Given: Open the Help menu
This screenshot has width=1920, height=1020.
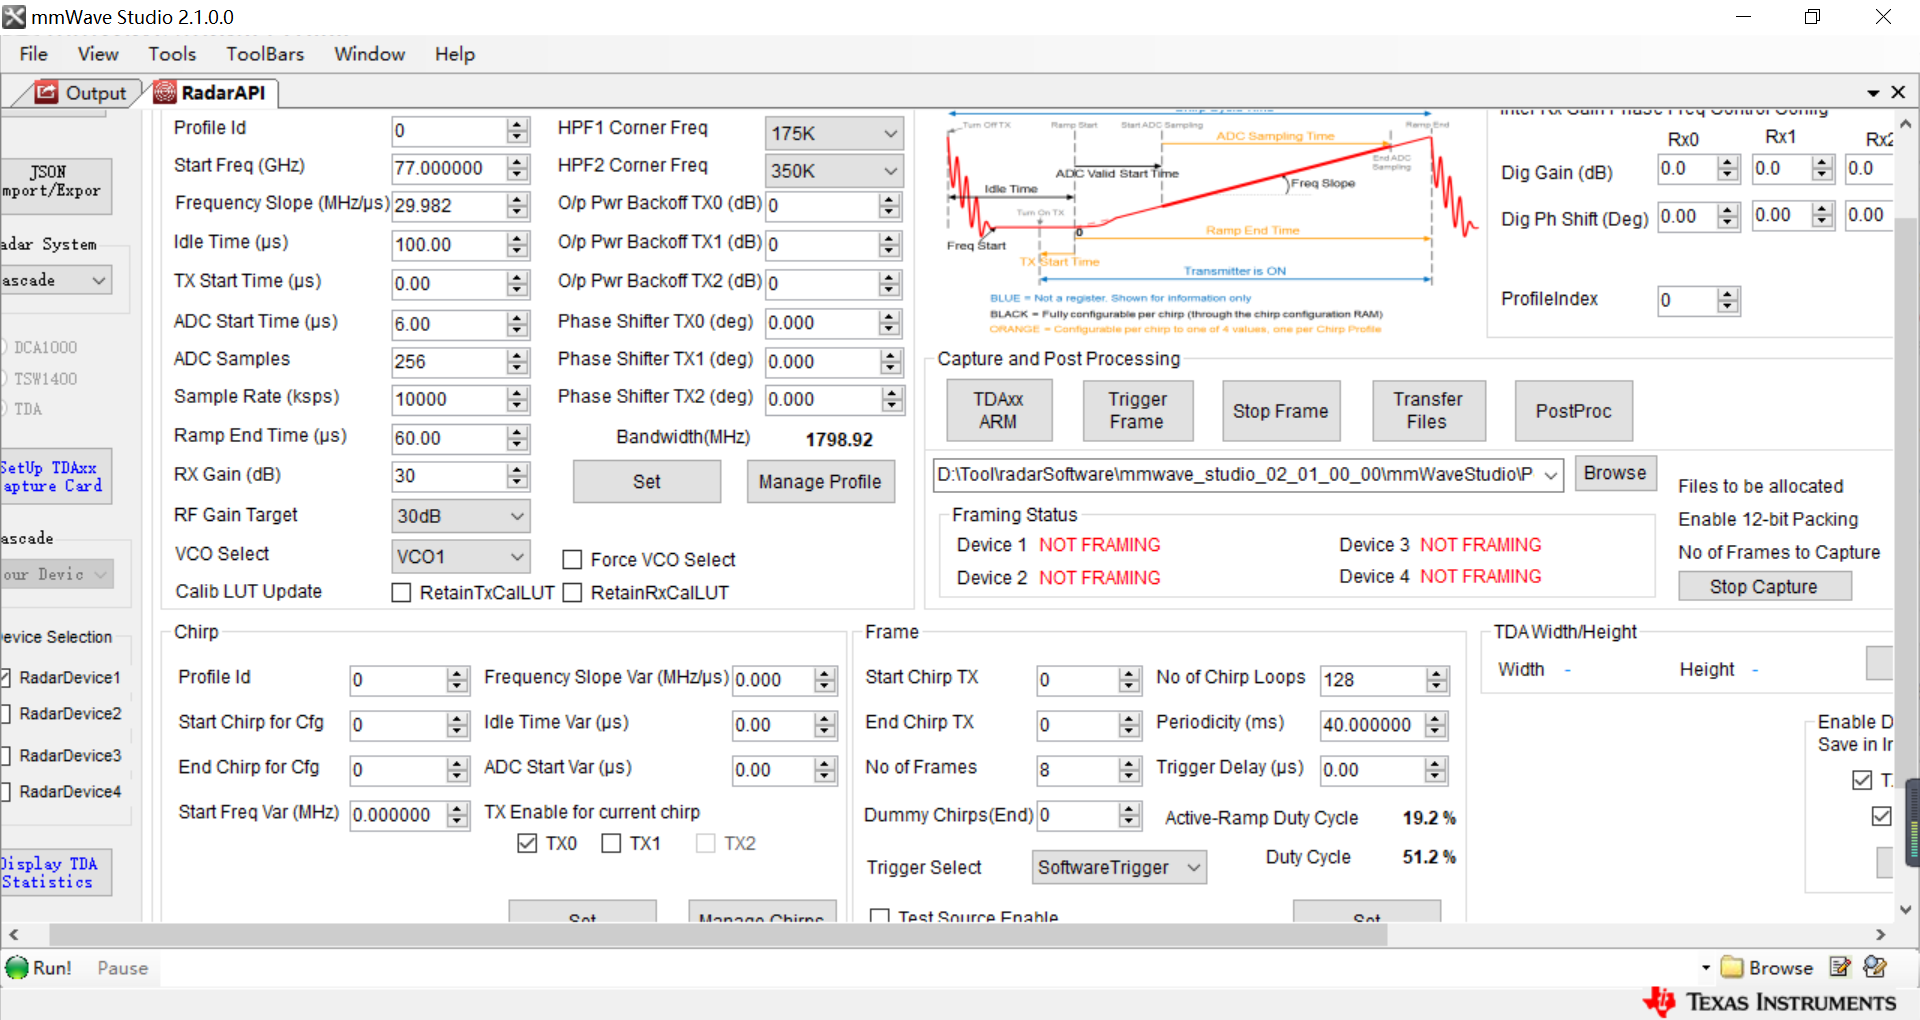Looking at the screenshot, I should pyautogui.click(x=455, y=54).
